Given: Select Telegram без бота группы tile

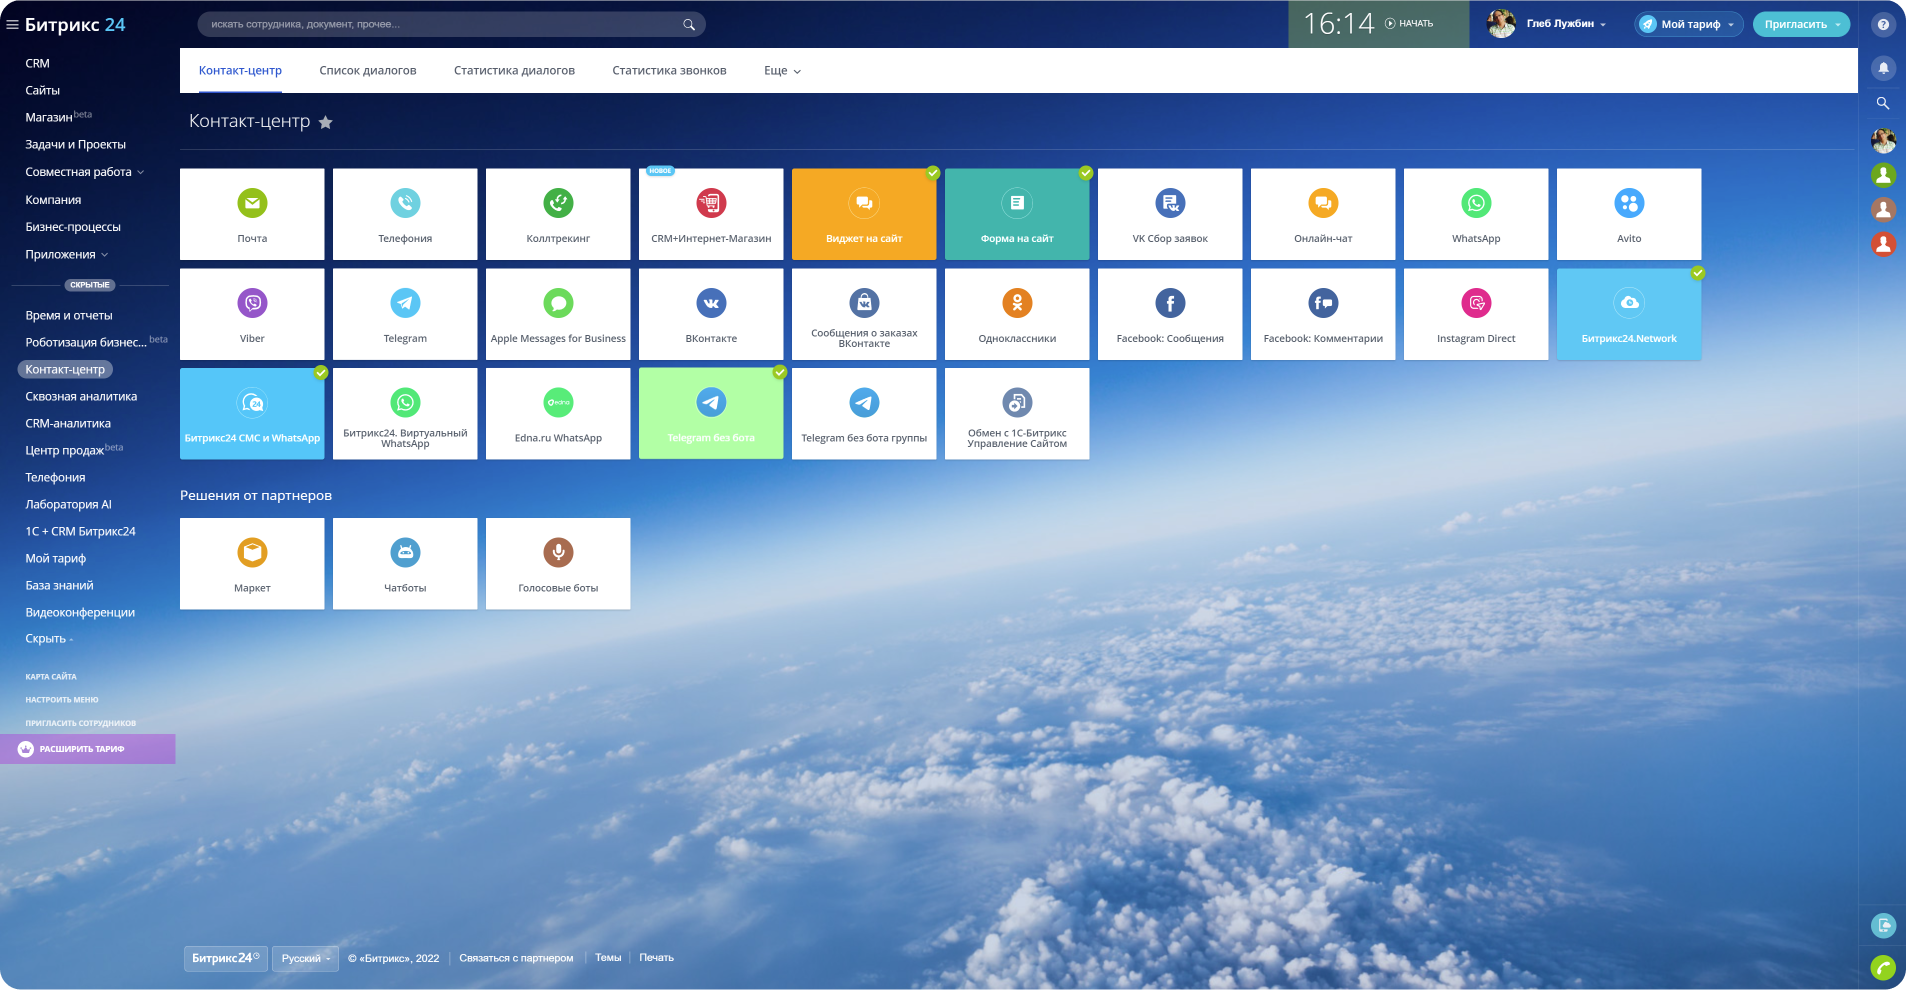Looking at the screenshot, I should point(864,414).
